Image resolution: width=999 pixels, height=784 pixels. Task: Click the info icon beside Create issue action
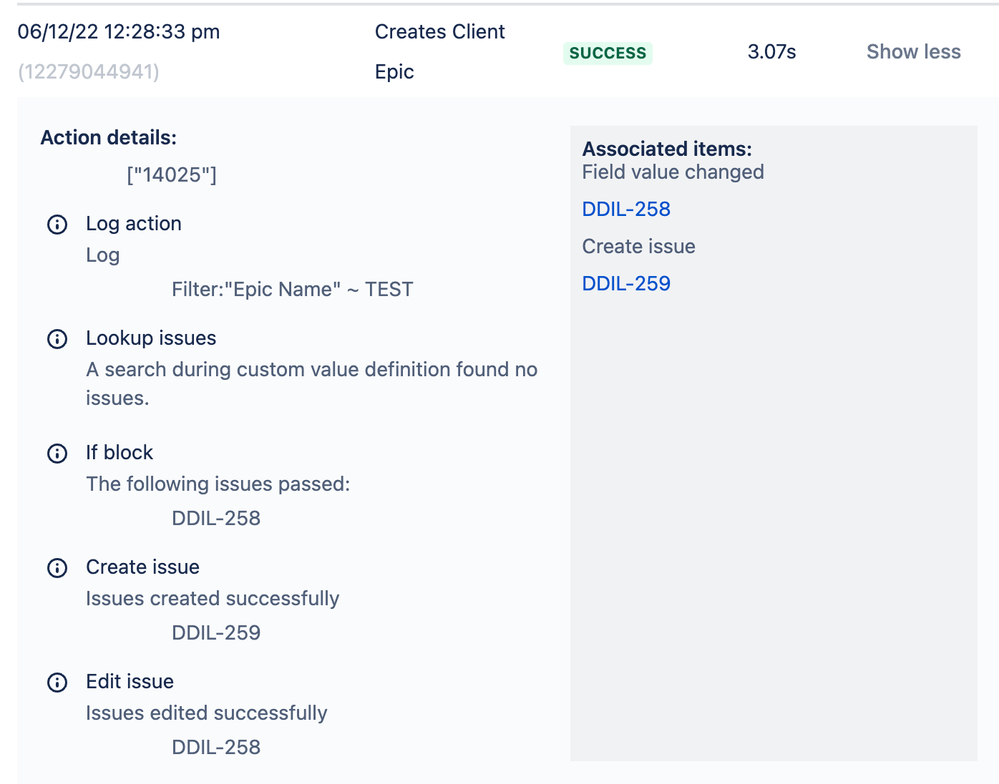pos(57,568)
